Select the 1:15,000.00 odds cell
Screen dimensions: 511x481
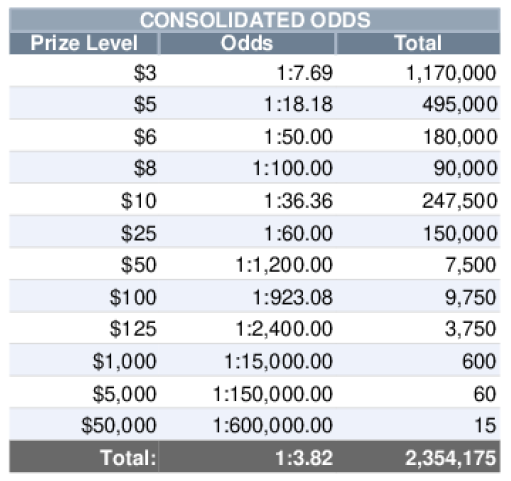coord(247,361)
